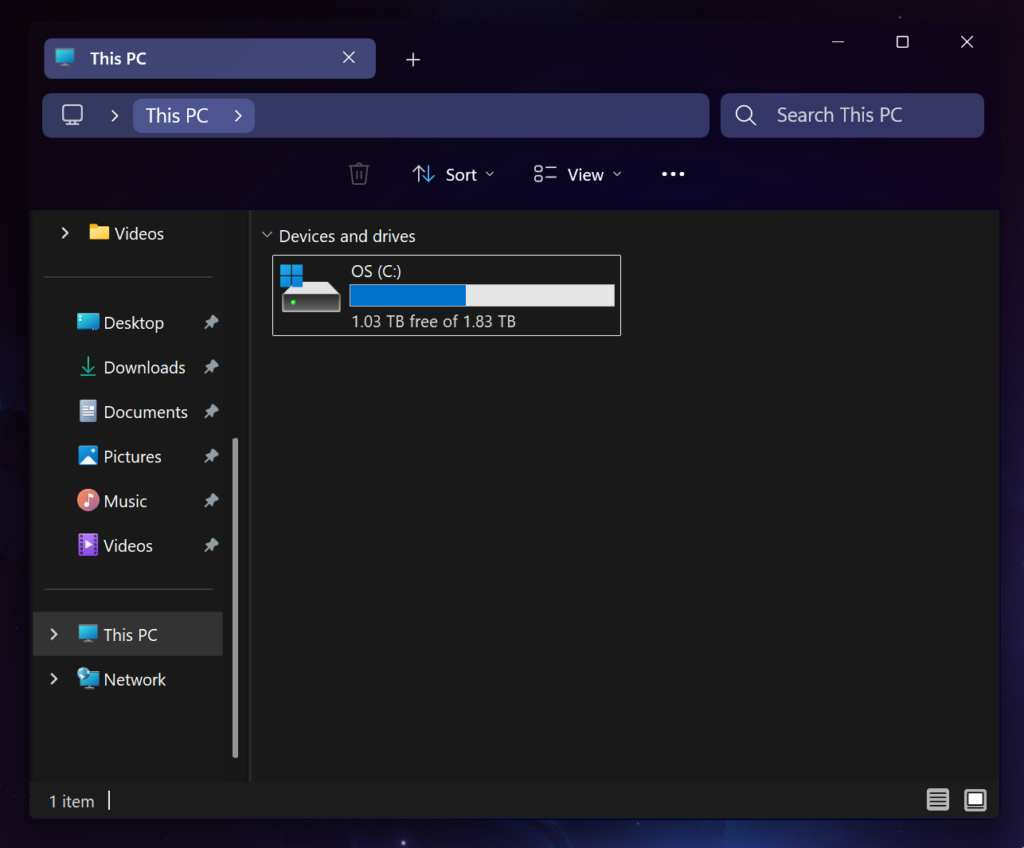1024x848 pixels.
Task: Click the pin icon beside Downloads
Action: [x=210, y=367]
